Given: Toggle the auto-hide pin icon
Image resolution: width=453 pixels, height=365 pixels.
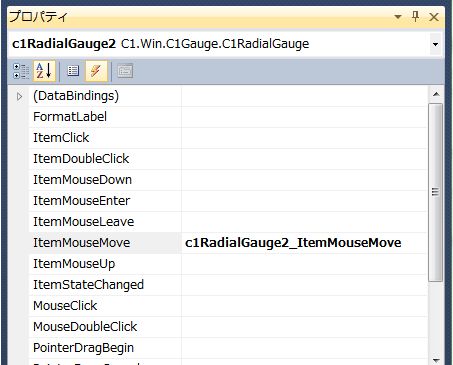Looking at the screenshot, I should 415,16.
